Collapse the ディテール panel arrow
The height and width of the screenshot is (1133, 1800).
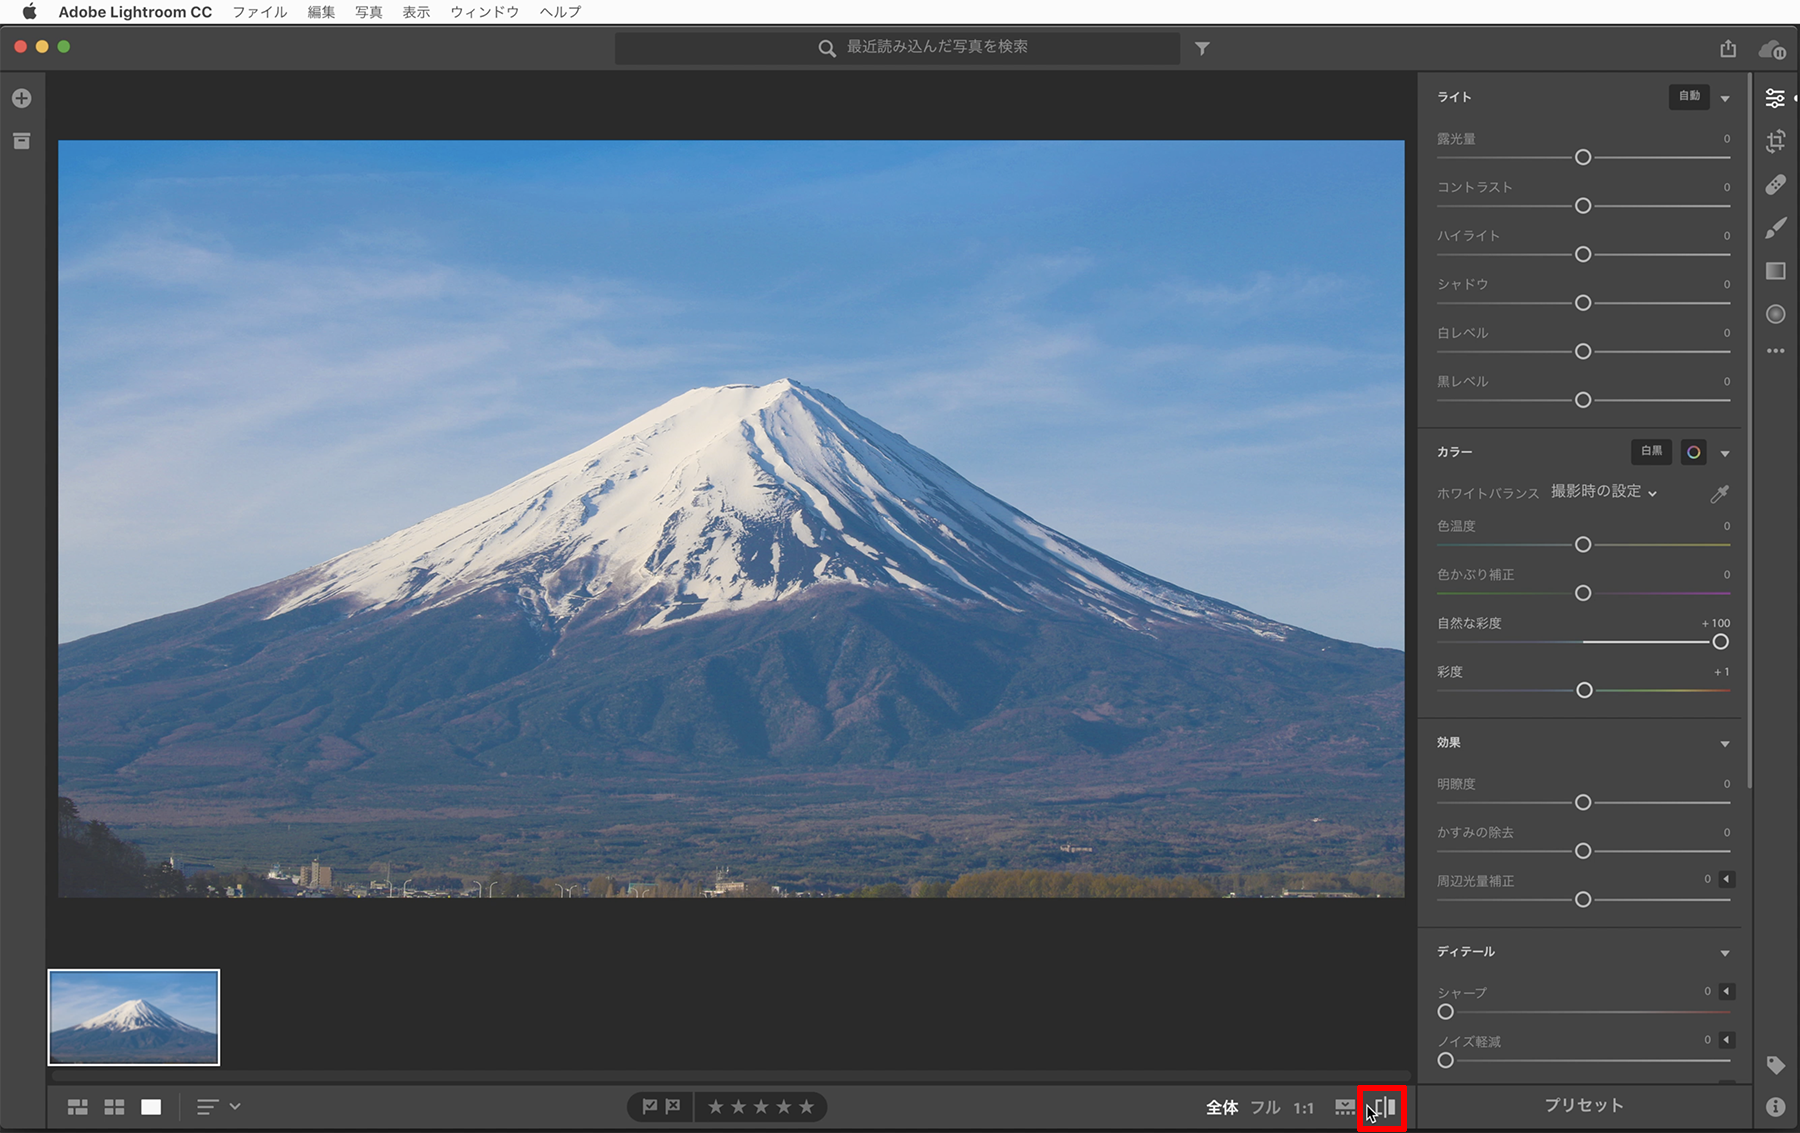[1725, 952]
